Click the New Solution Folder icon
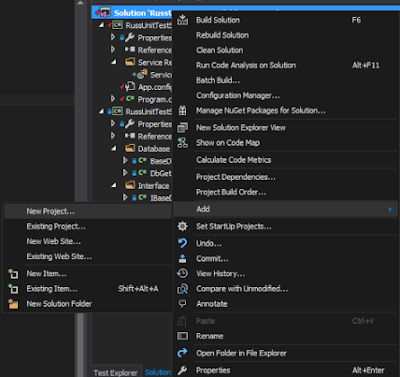Screen dimensions: 400x377 pos(13,304)
